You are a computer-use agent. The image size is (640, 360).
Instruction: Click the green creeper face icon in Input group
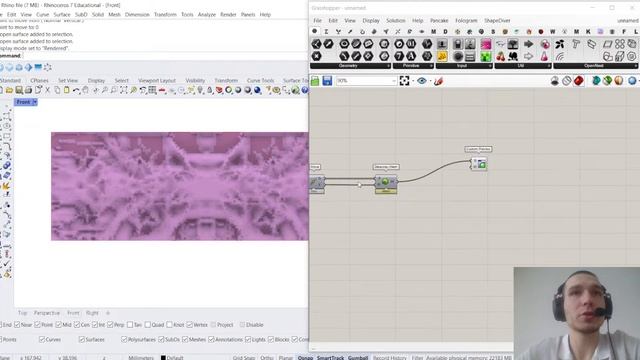486,56
